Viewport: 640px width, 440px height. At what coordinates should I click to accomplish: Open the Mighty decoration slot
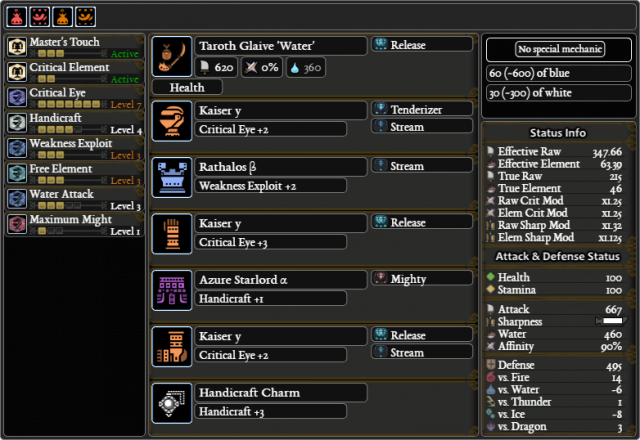(422, 278)
